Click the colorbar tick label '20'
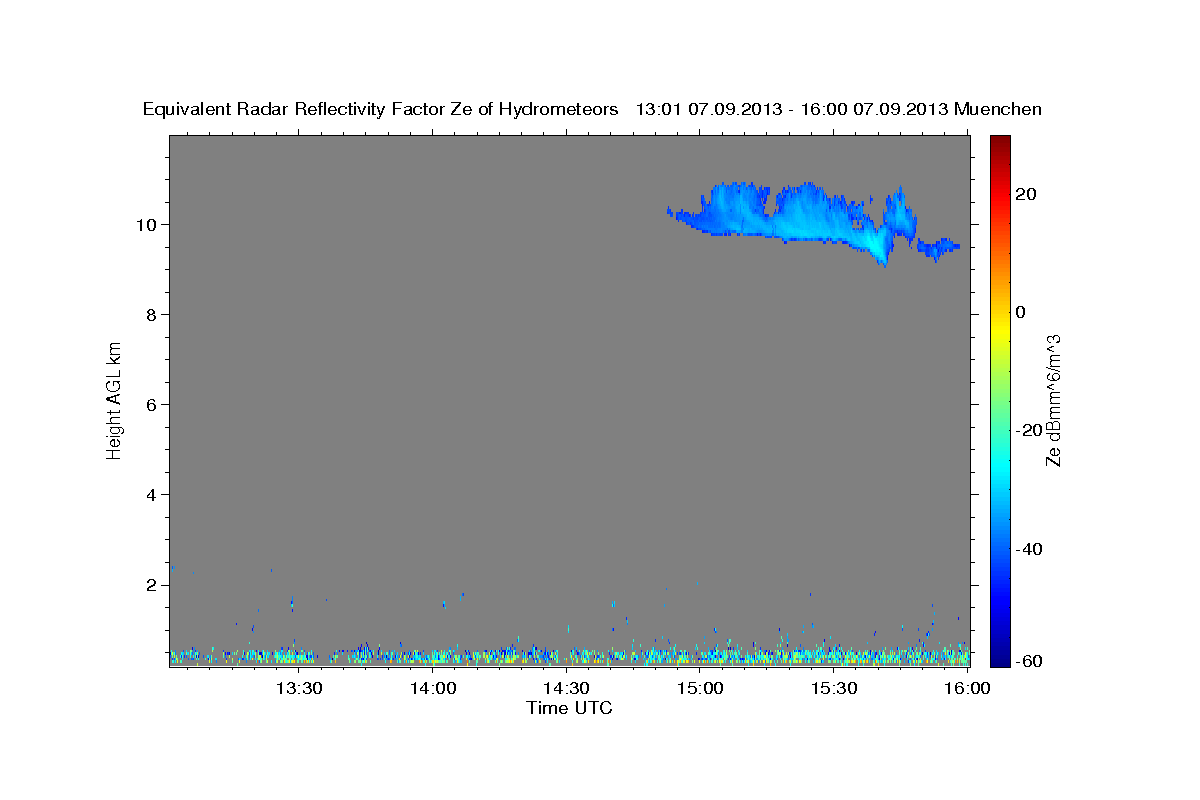This screenshot has width=1200, height=800. click(x=1025, y=194)
